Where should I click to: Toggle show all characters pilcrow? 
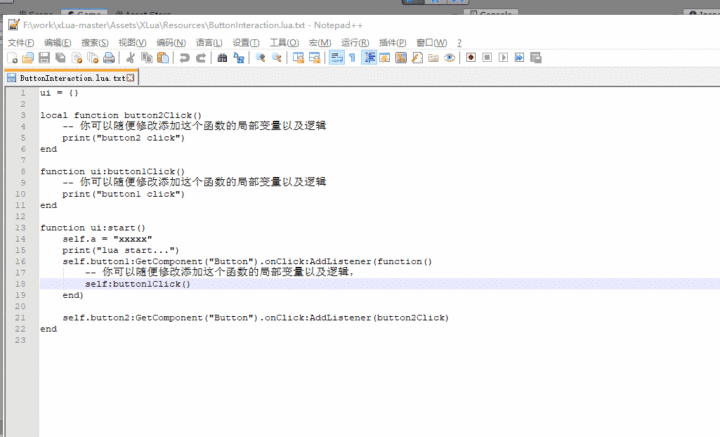353,58
